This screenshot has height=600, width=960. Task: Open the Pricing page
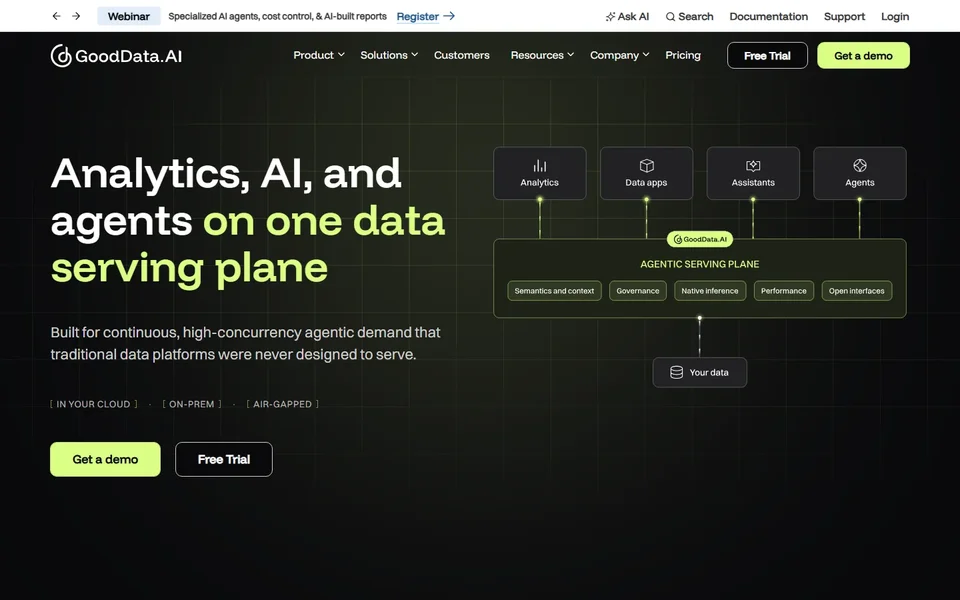(683, 55)
